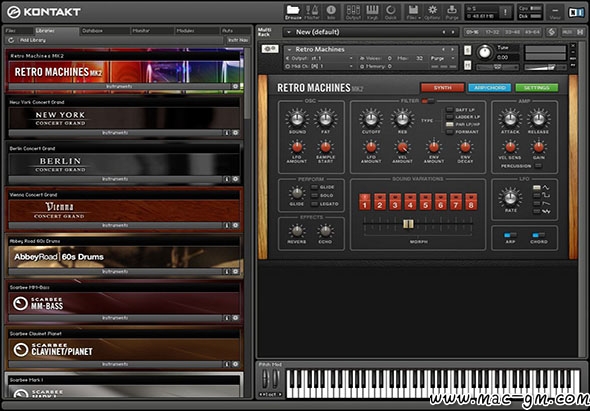
Task: Click the View minimize icon in the toolbar
Action: click(x=555, y=12)
